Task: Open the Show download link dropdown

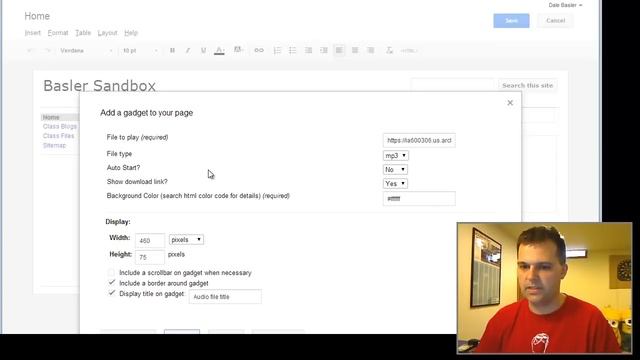Action: click(395, 184)
